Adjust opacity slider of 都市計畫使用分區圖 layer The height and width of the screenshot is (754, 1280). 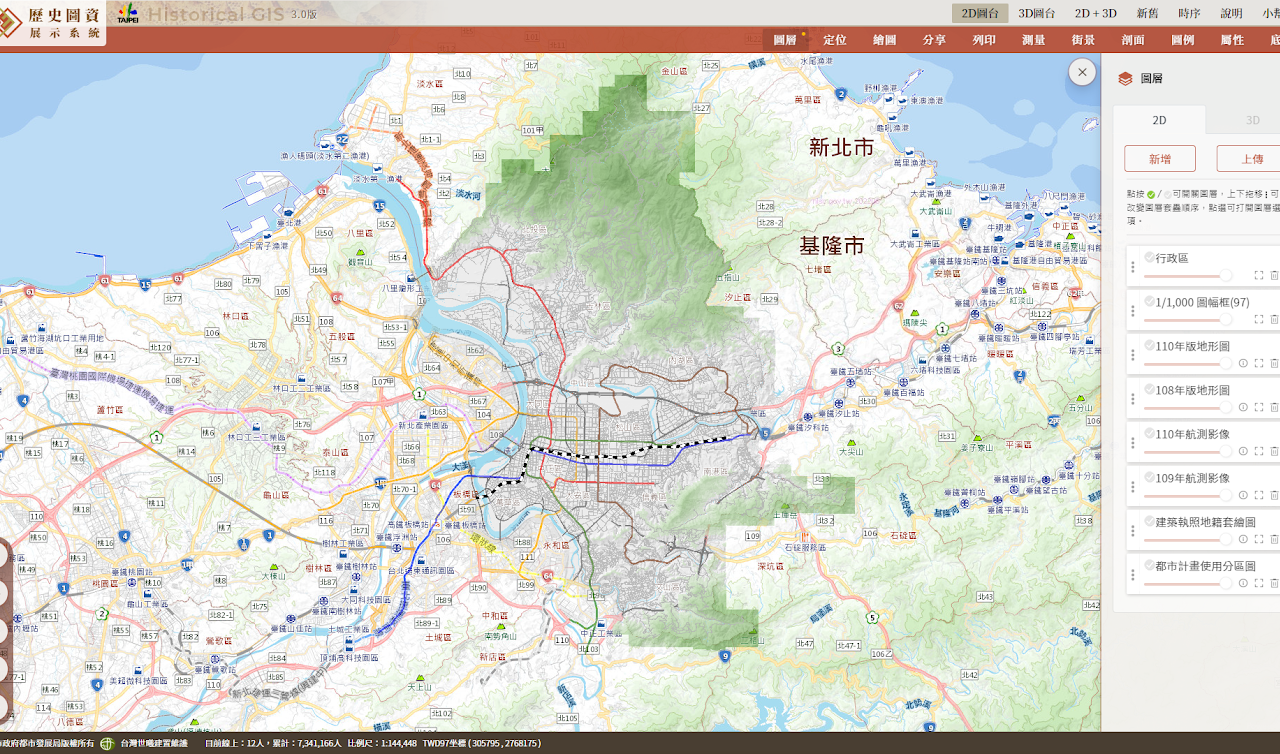click(1188, 584)
